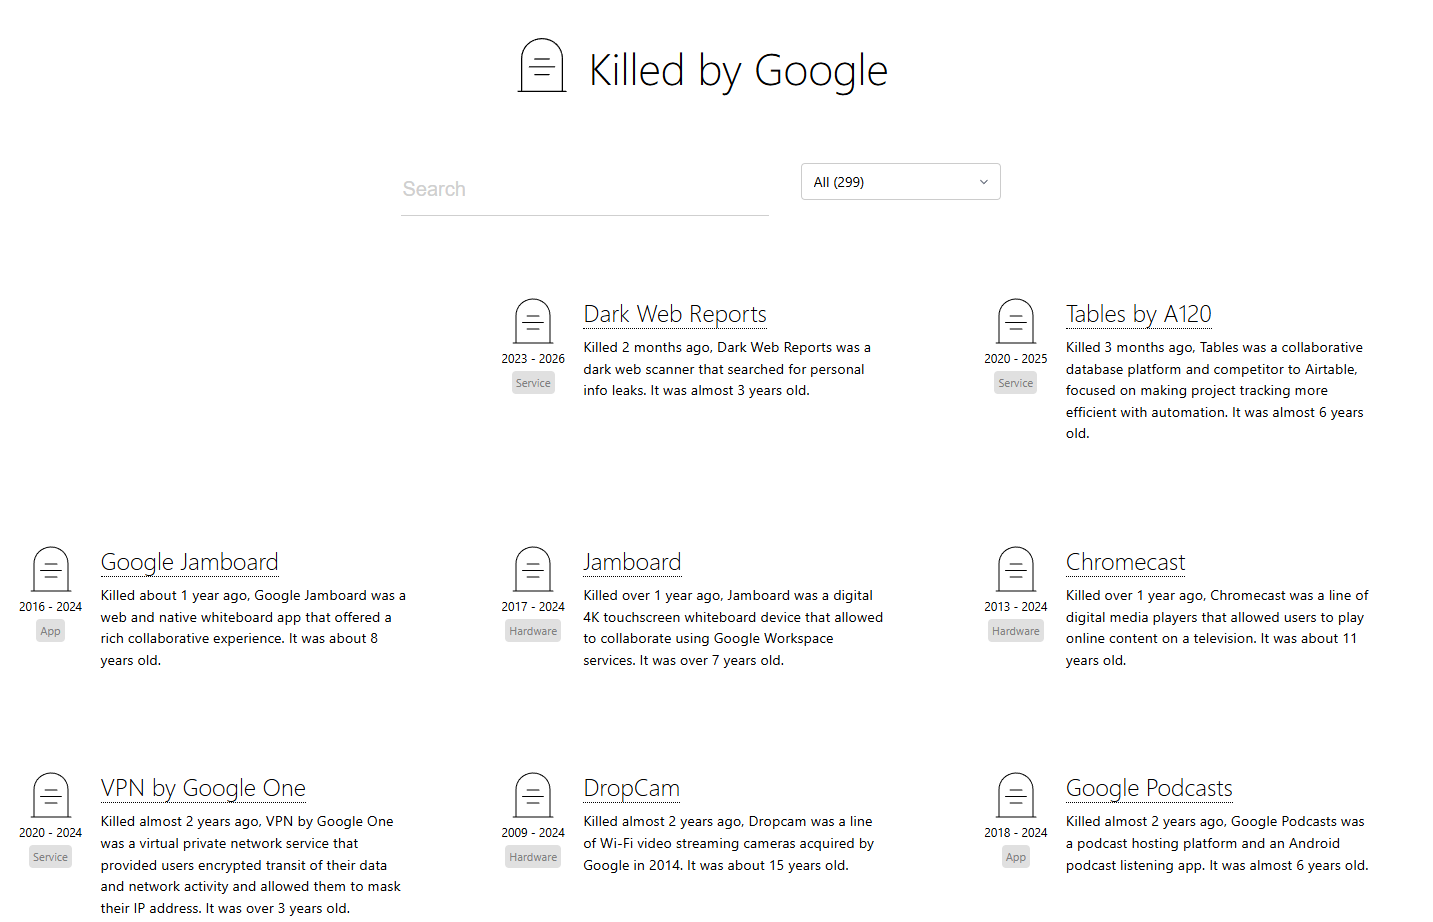
Task: Click the Hardware tag under DropCam
Action: 533,857
